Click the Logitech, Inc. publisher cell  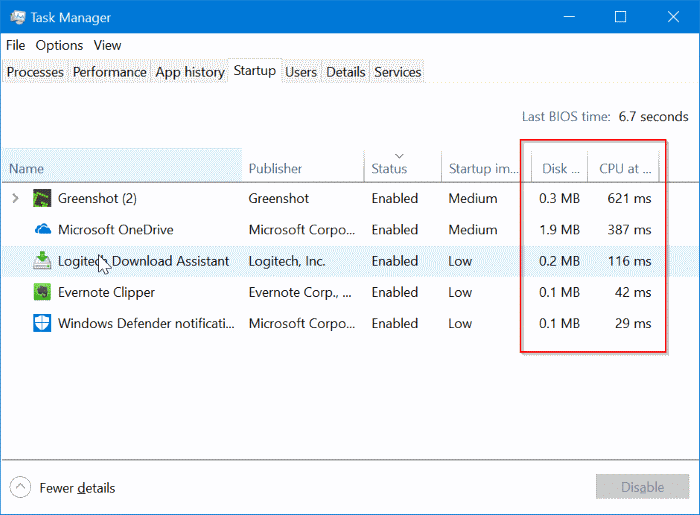287,261
